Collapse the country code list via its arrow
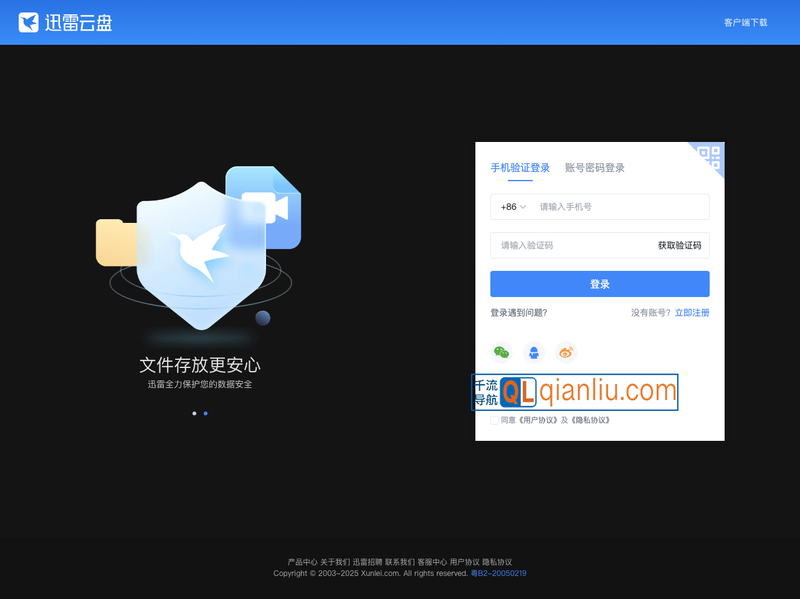Image resolution: width=800 pixels, height=599 pixels. pyautogui.click(x=524, y=207)
